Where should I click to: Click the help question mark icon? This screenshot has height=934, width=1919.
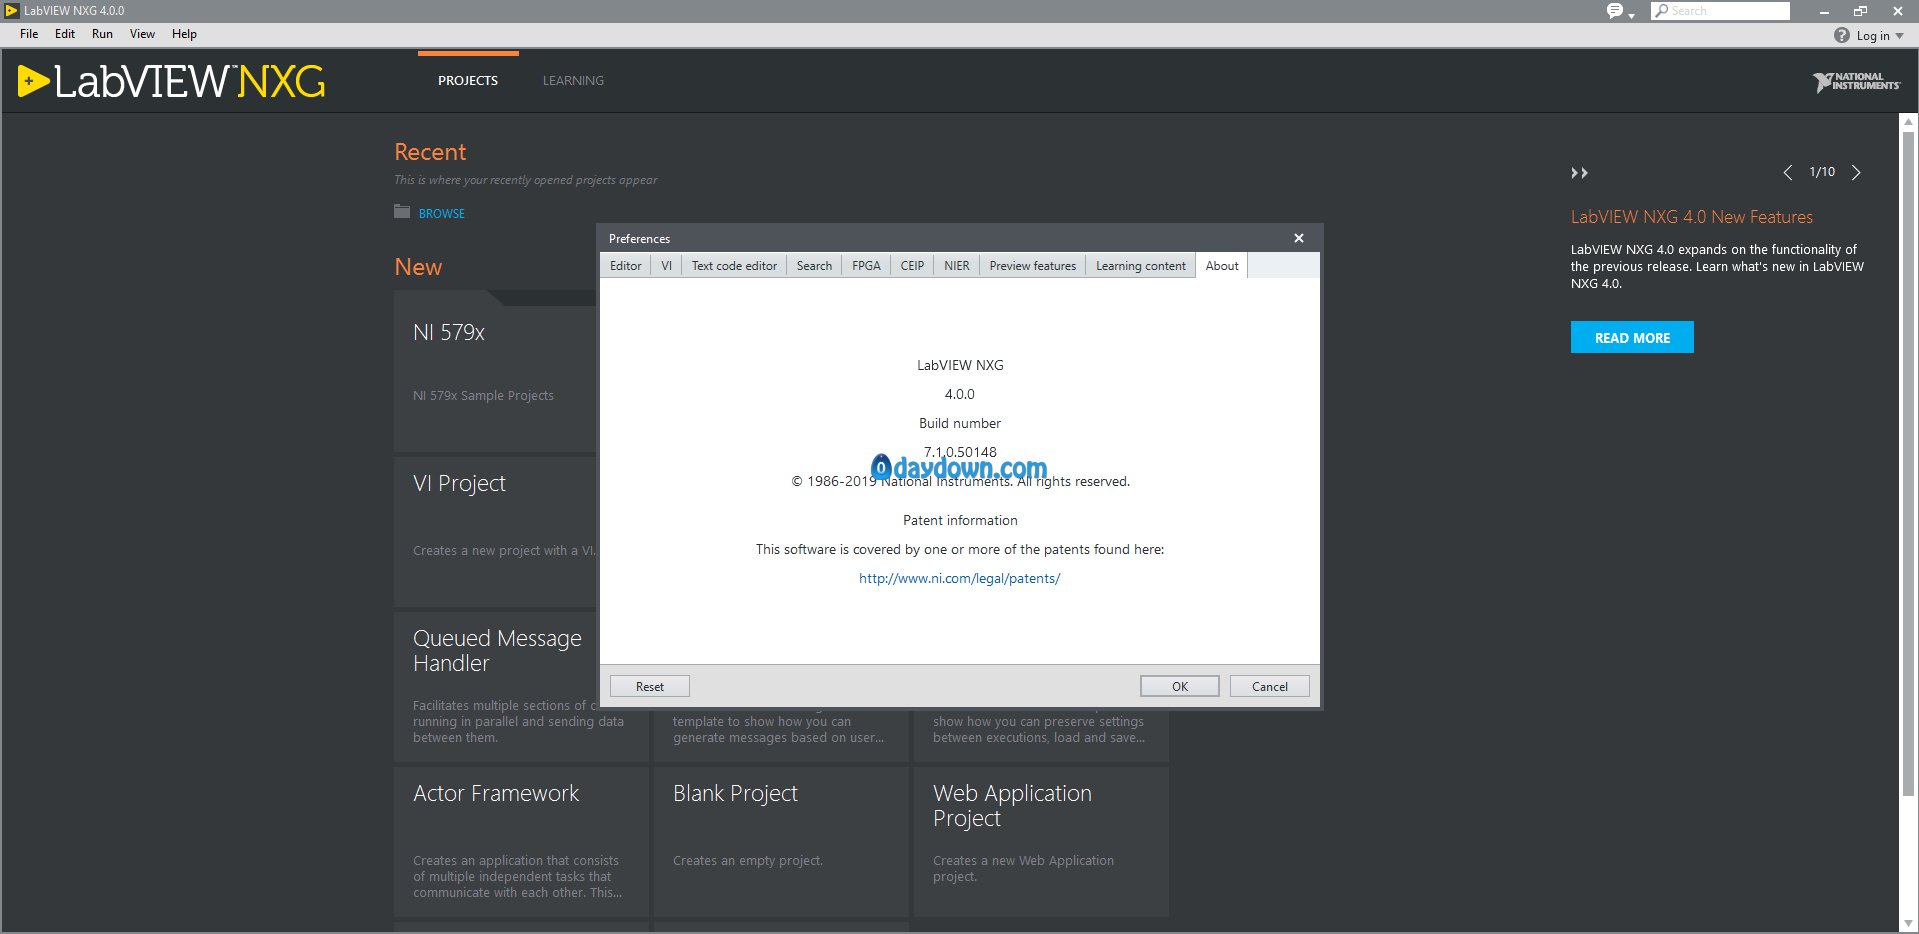tap(1842, 35)
